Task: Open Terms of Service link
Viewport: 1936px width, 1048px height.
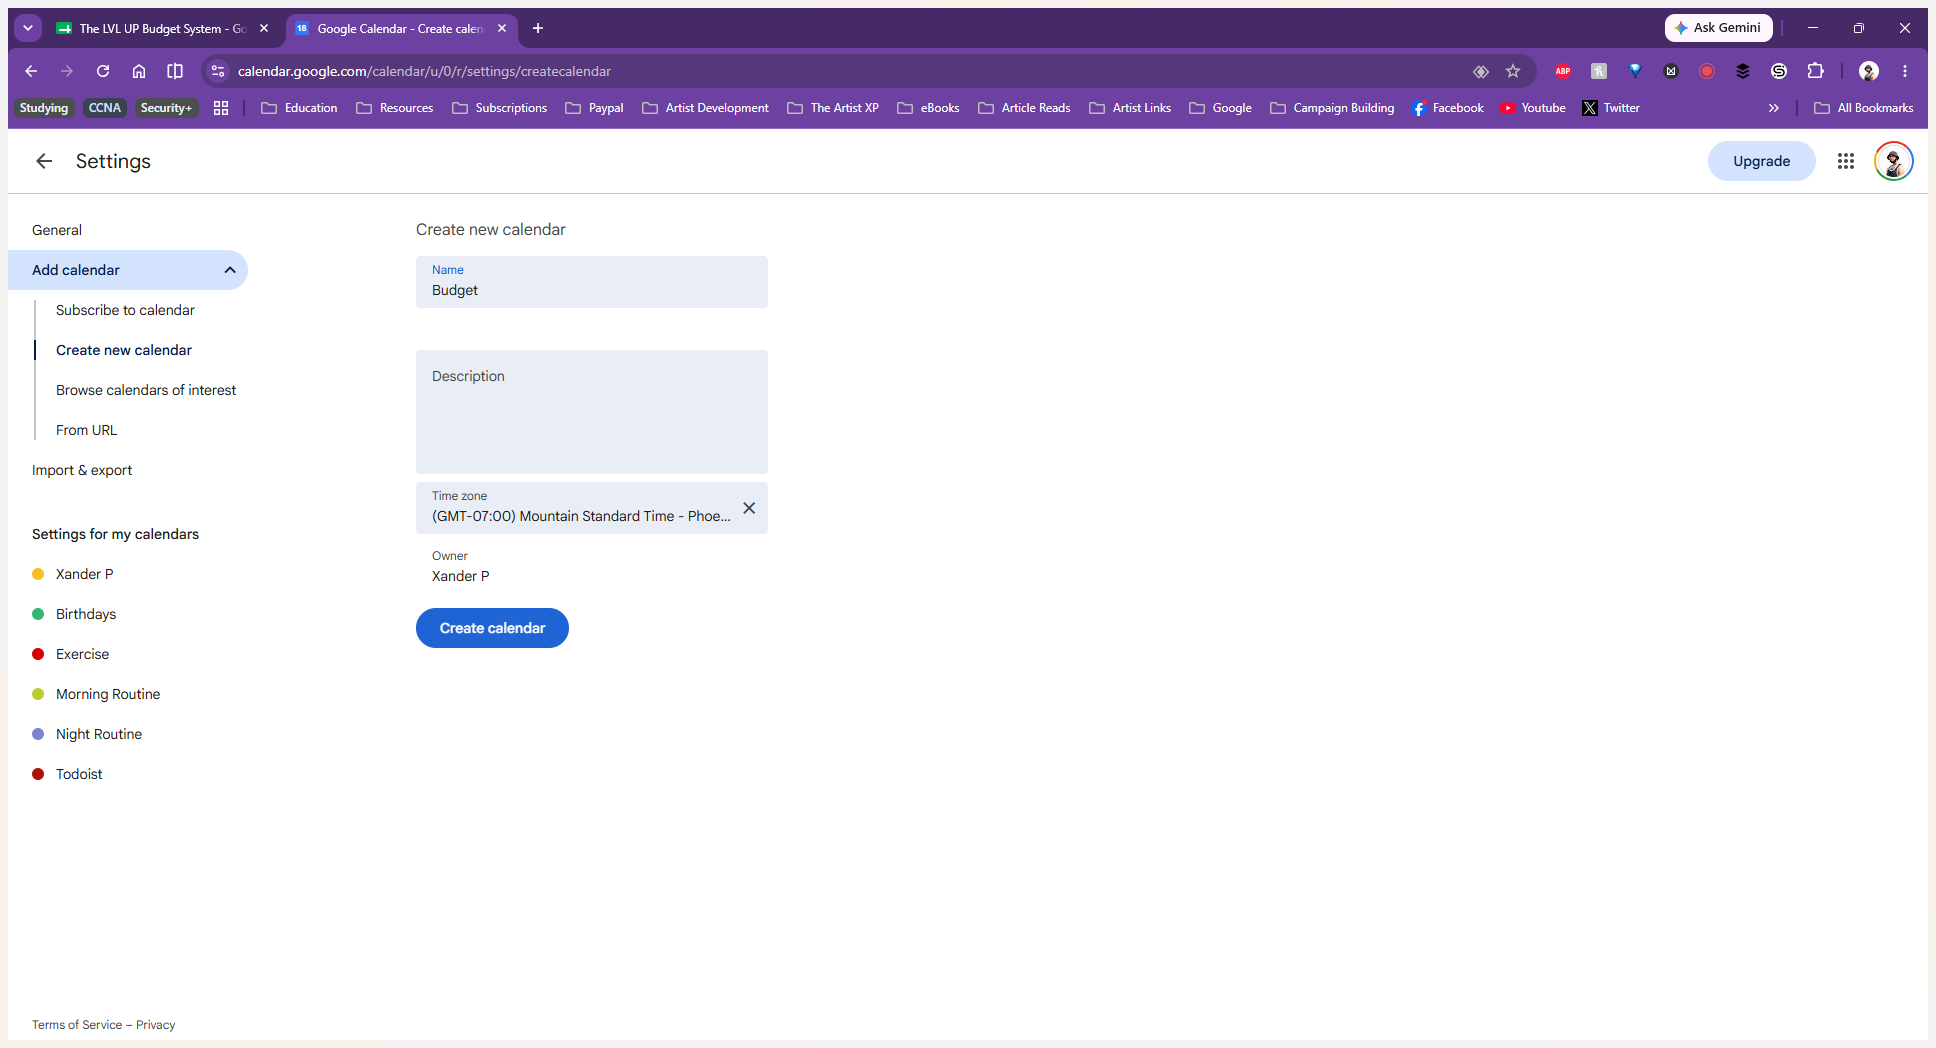Action: coord(77,1025)
